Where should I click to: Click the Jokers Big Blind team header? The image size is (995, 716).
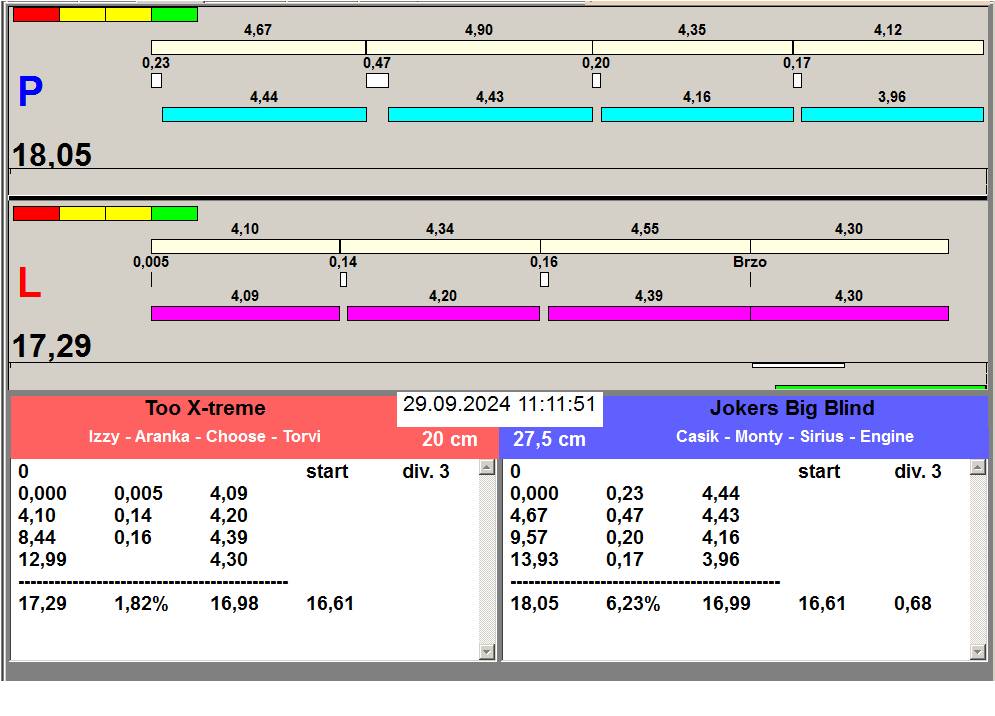792,408
